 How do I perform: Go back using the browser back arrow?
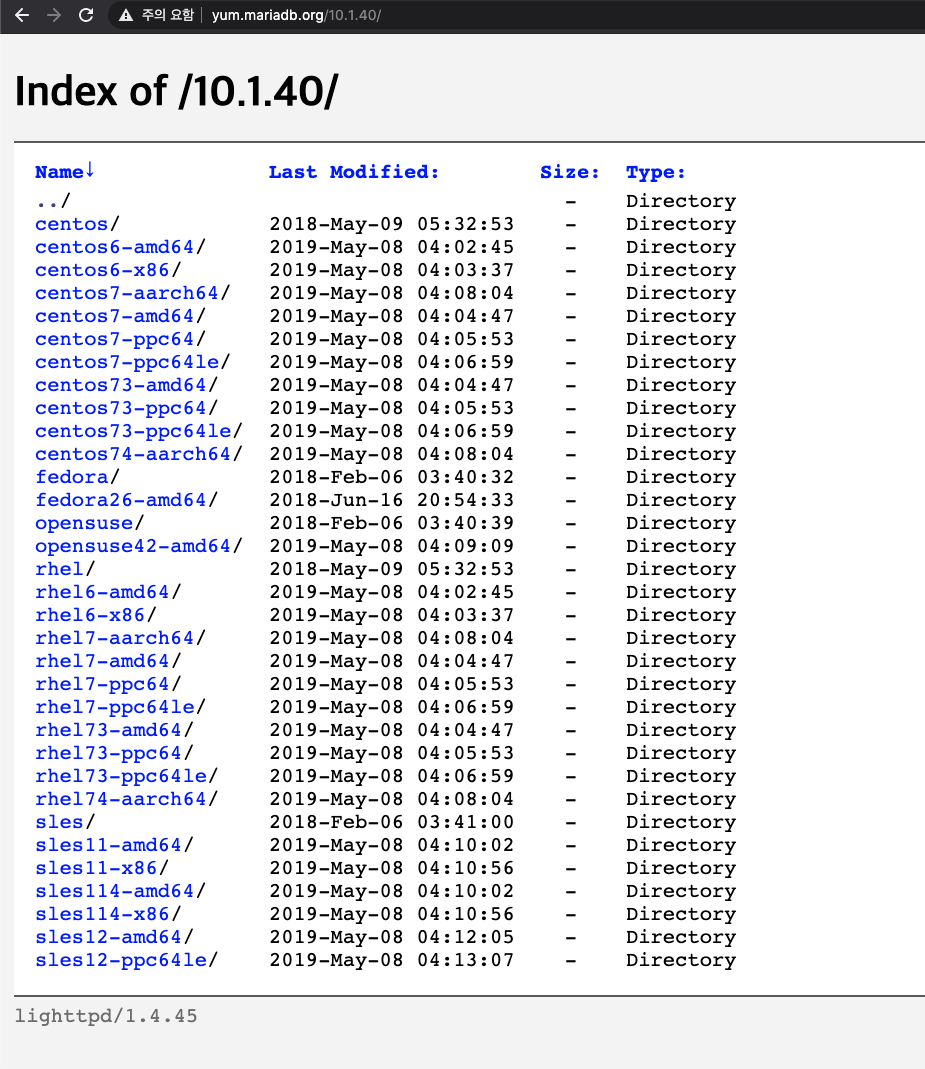click(x=22, y=15)
